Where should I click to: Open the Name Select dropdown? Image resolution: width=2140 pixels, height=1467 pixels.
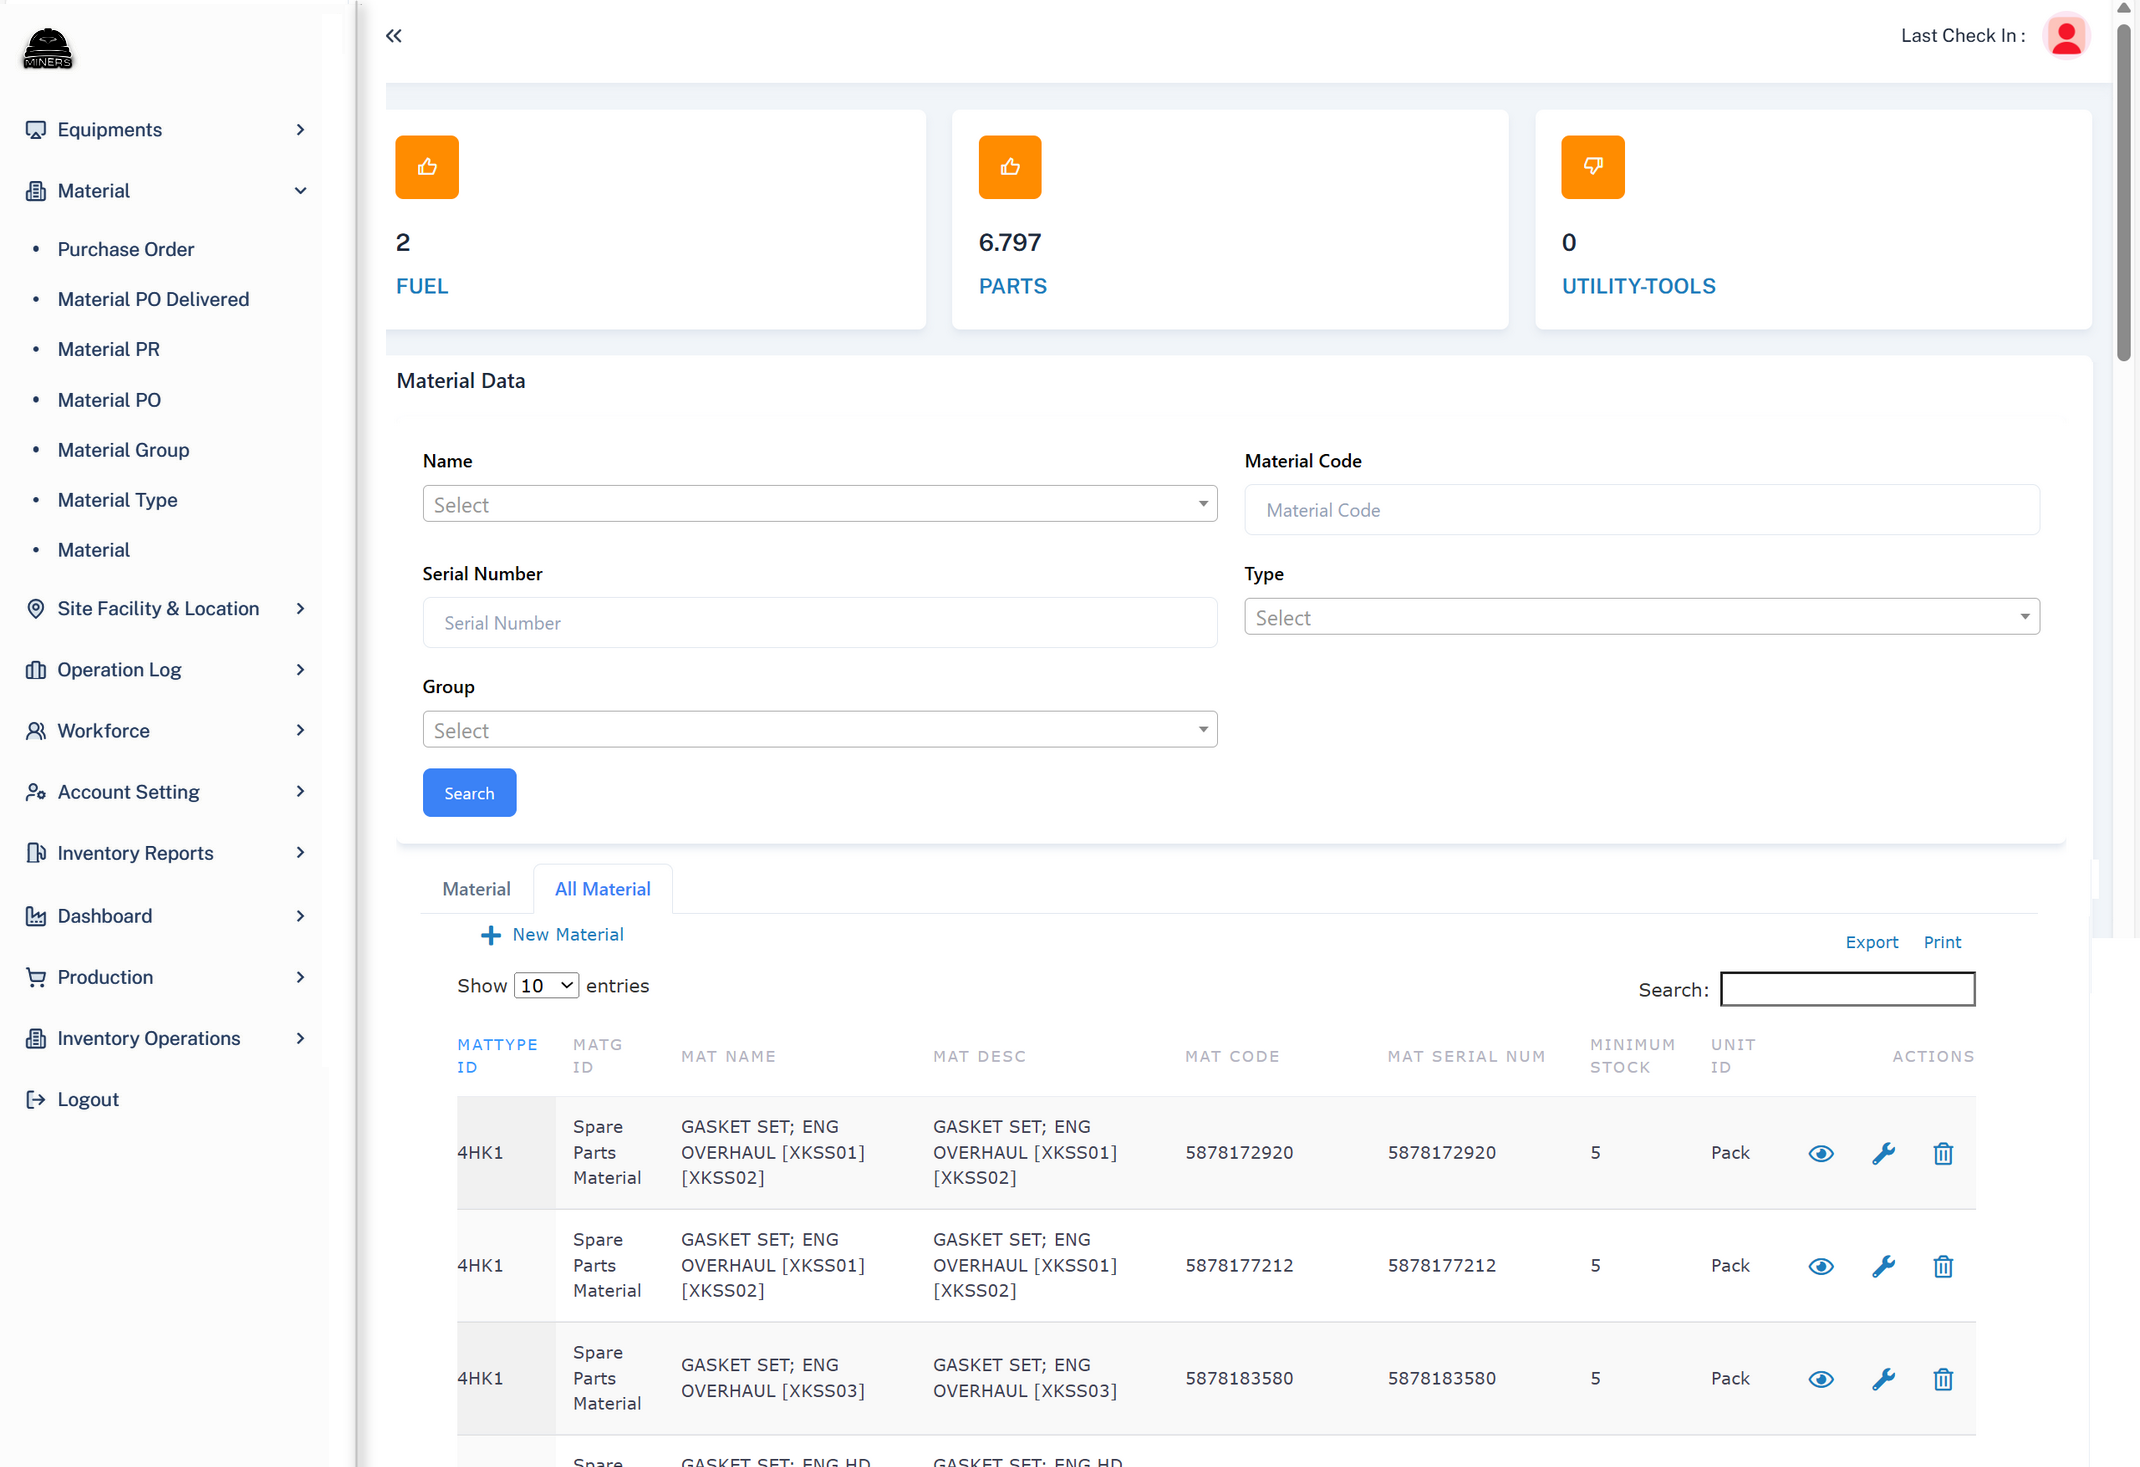pos(819,504)
